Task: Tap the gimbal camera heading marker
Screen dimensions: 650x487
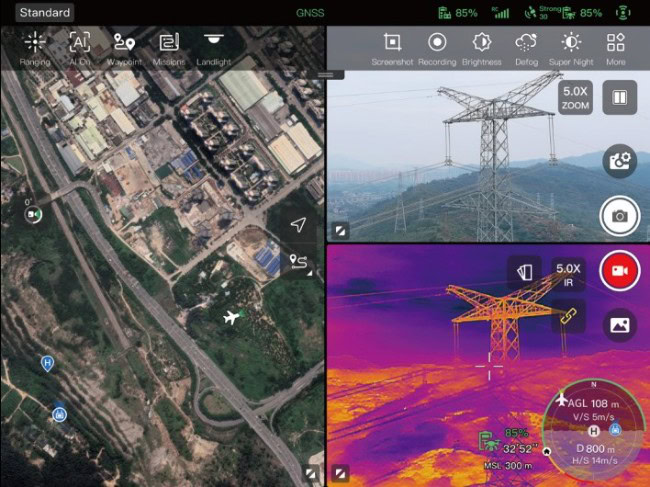Action: tap(33, 214)
